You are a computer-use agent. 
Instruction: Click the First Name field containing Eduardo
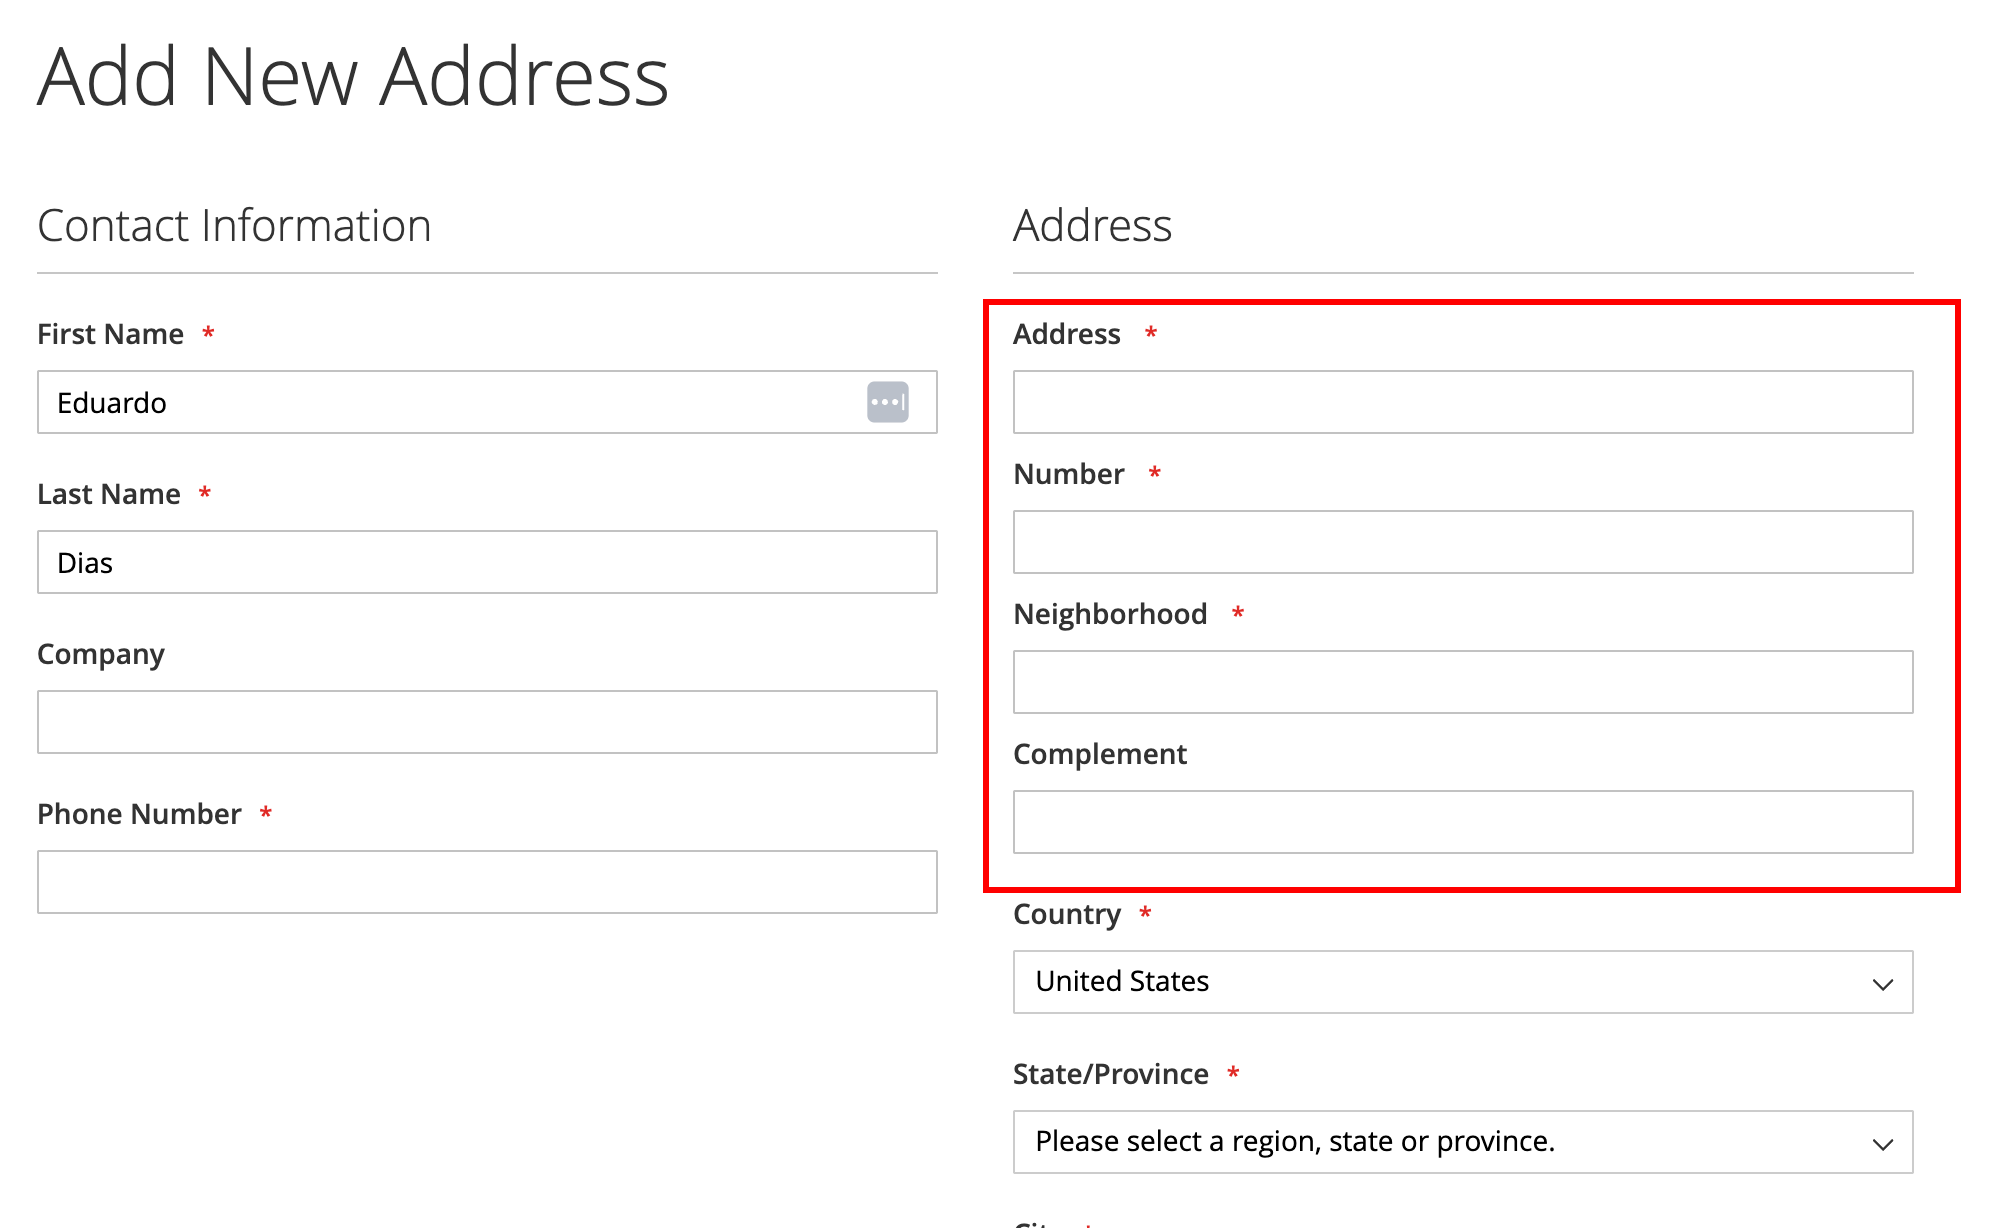pos(487,402)
